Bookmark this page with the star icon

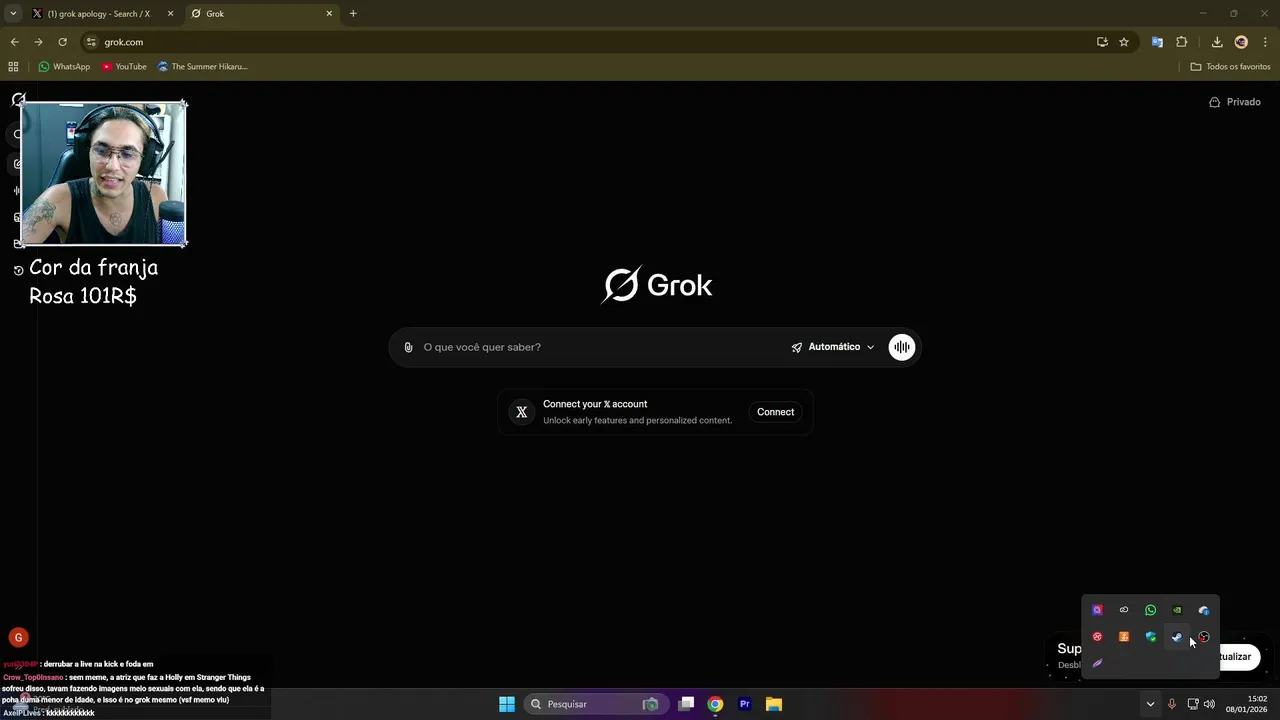point(1124,42)
